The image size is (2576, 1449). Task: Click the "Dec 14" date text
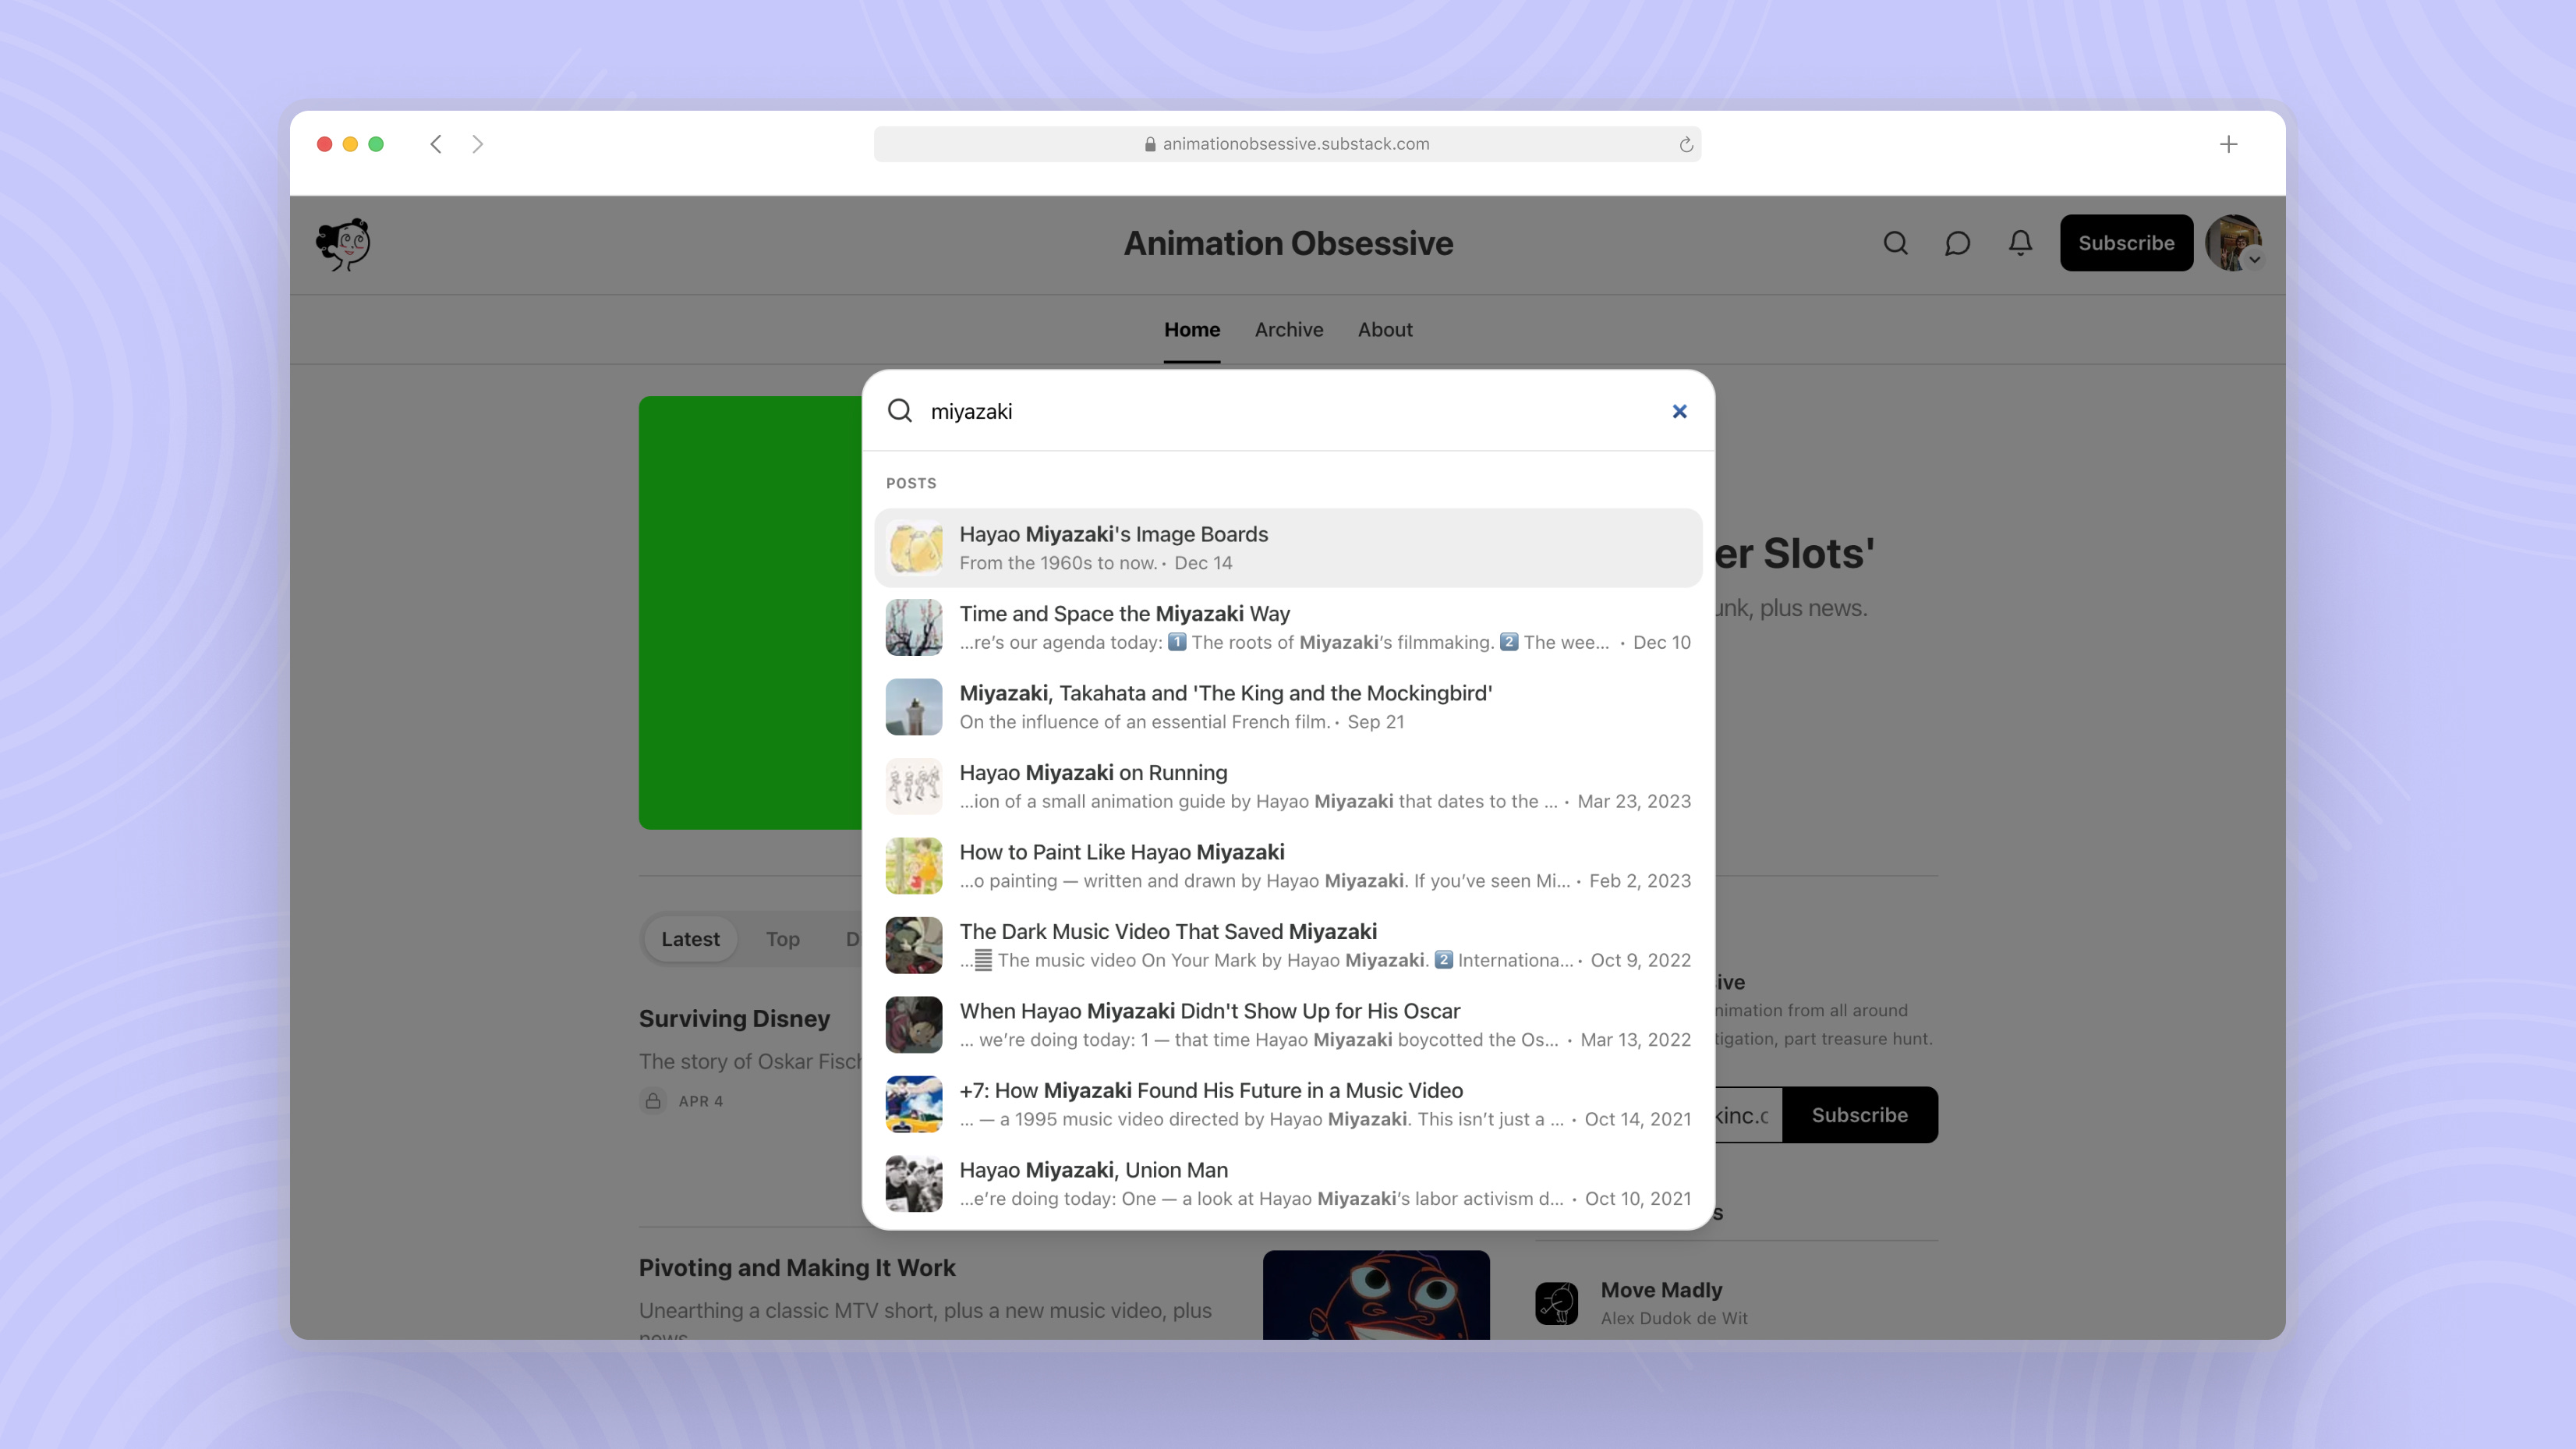[x=1203, y=563]
